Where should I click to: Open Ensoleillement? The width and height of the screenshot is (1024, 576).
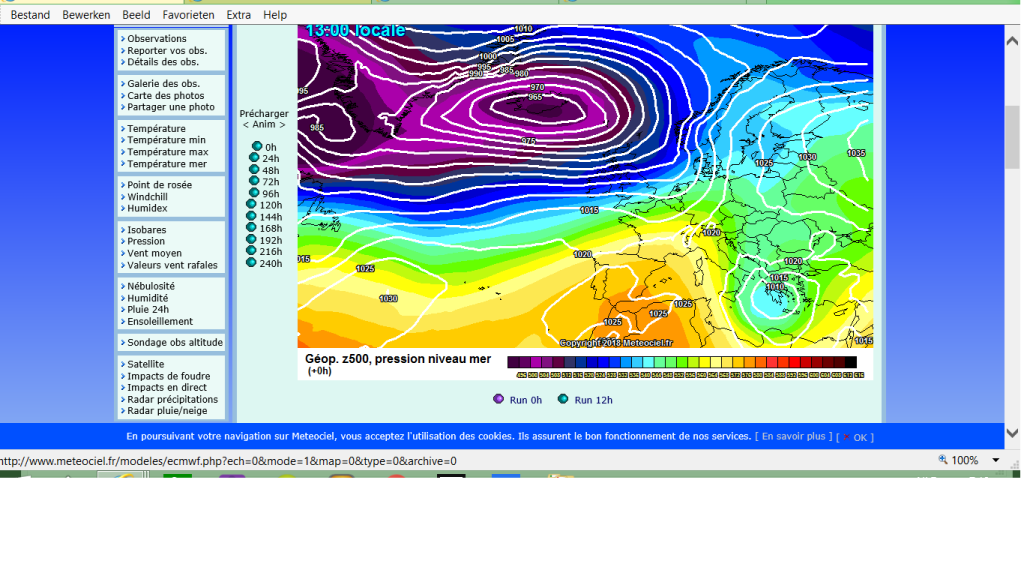click(160, 321)
